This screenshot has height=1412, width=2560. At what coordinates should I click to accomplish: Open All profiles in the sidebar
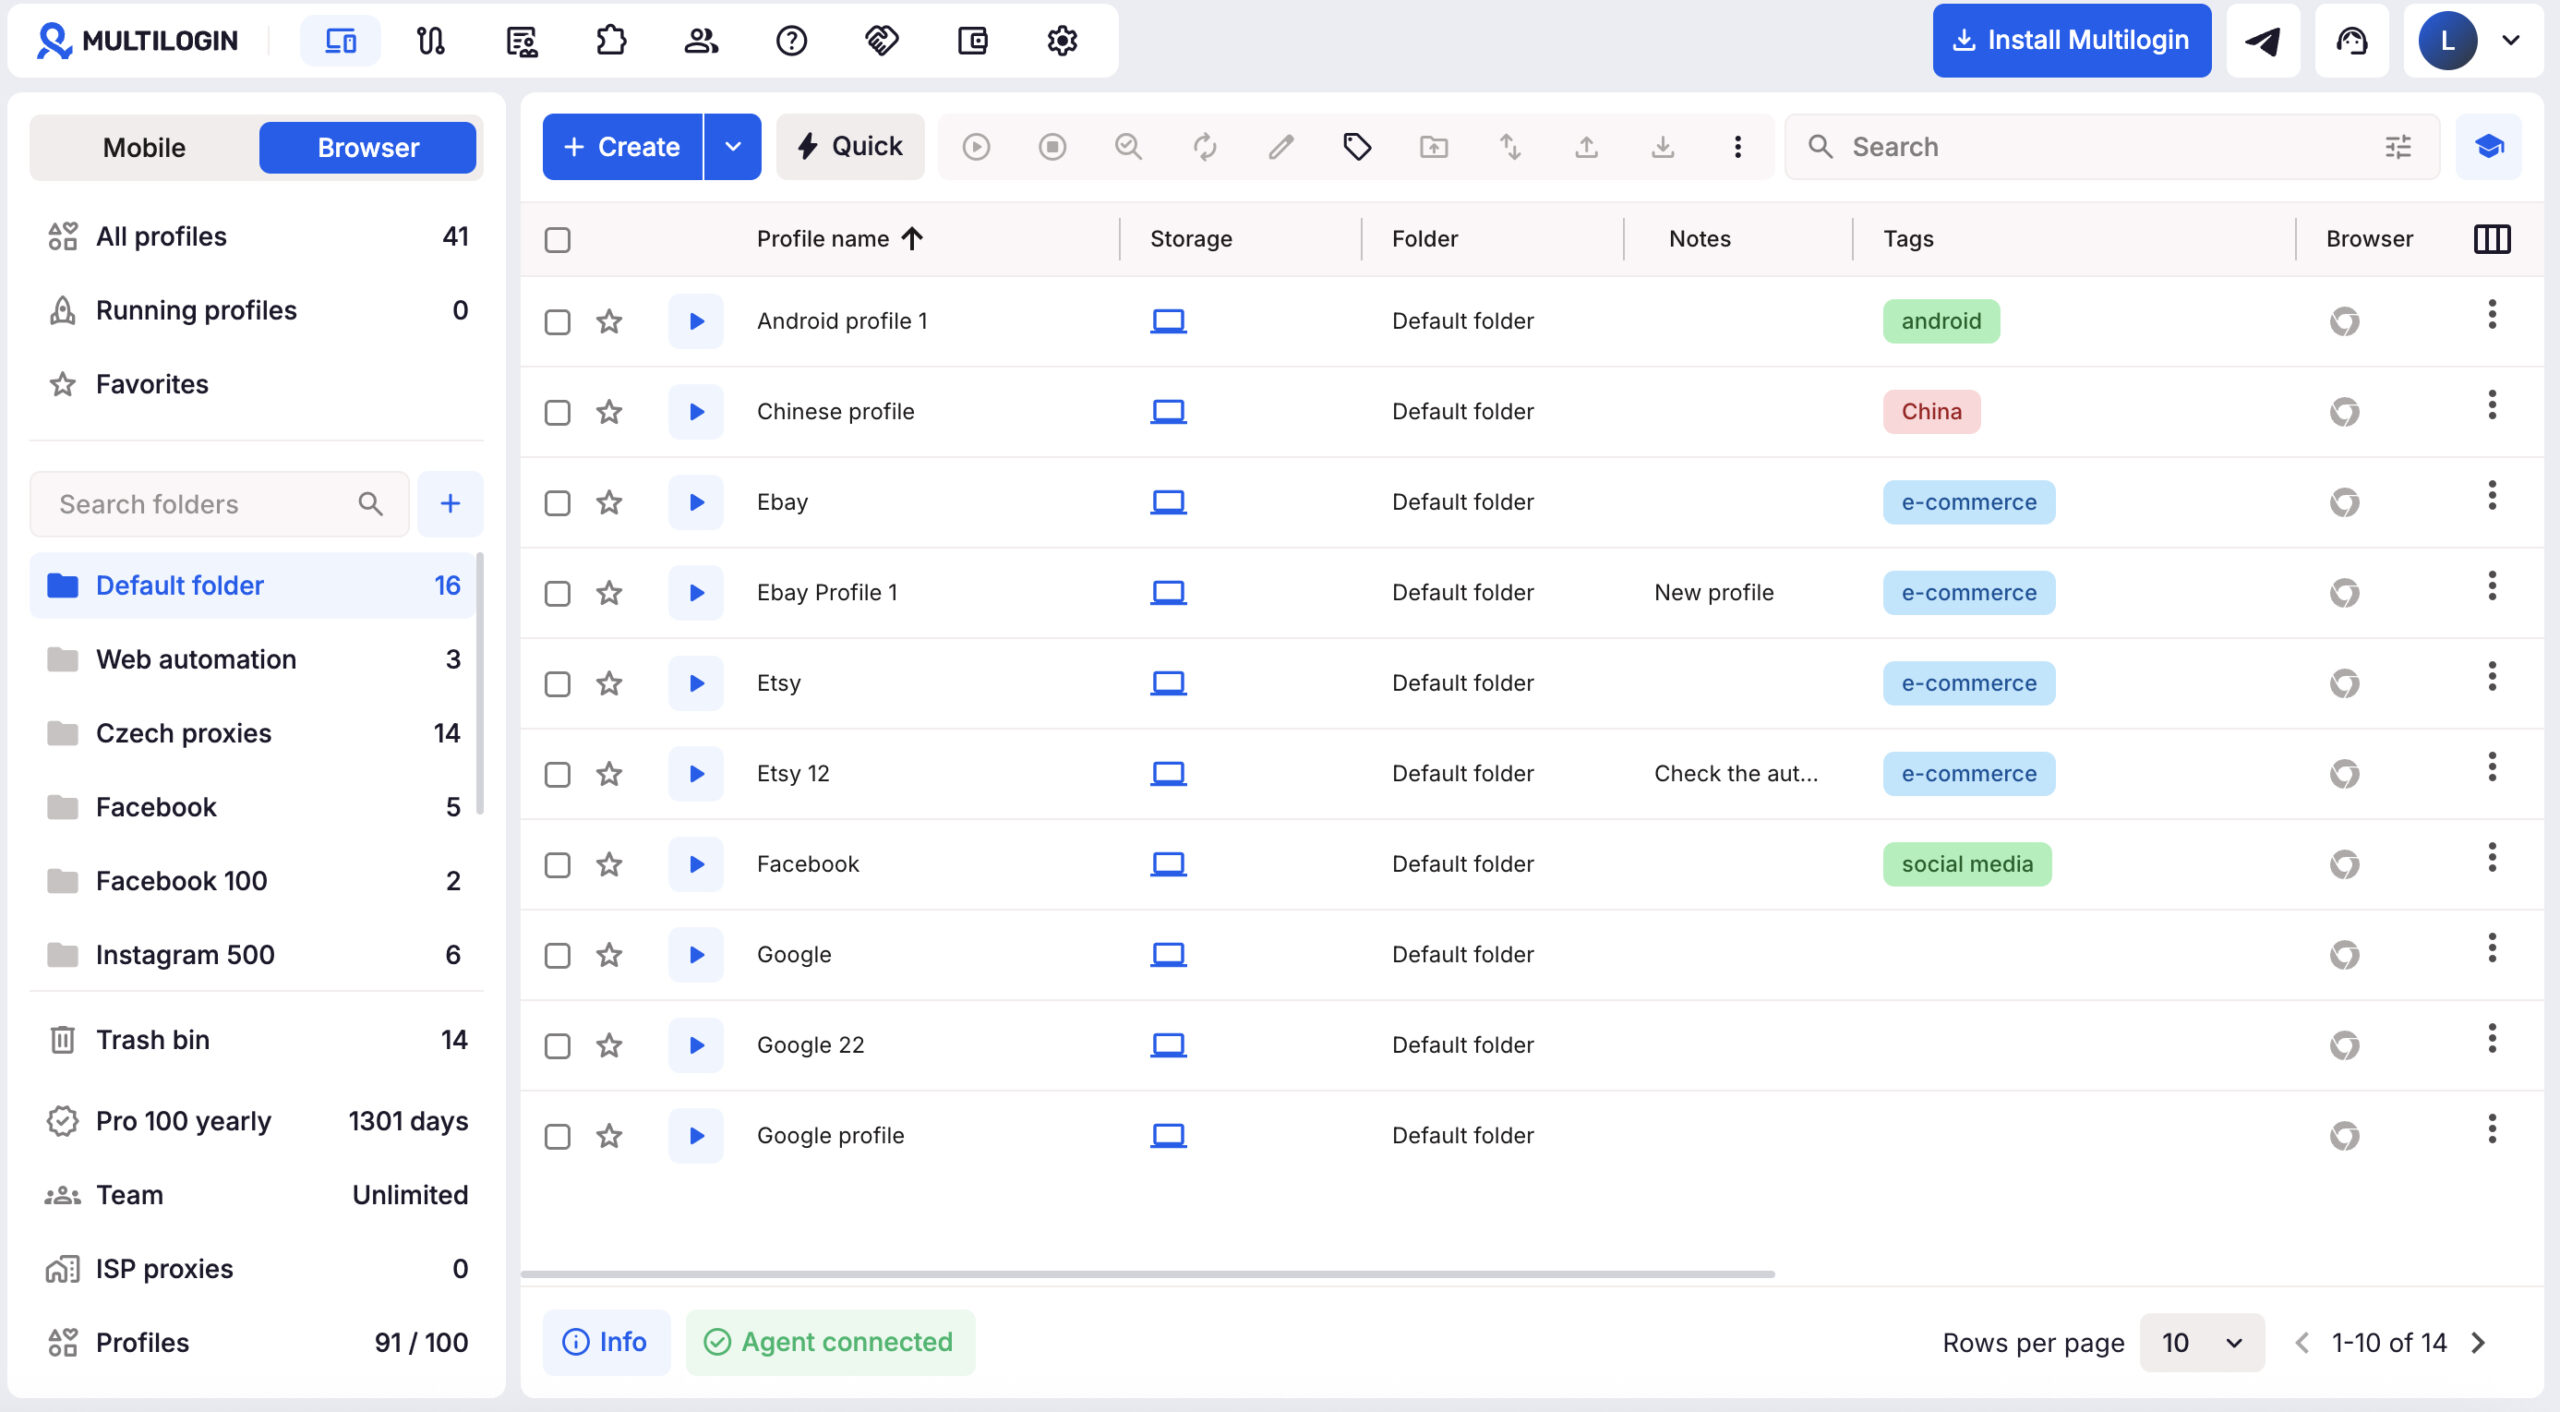(x=257, y=237)
